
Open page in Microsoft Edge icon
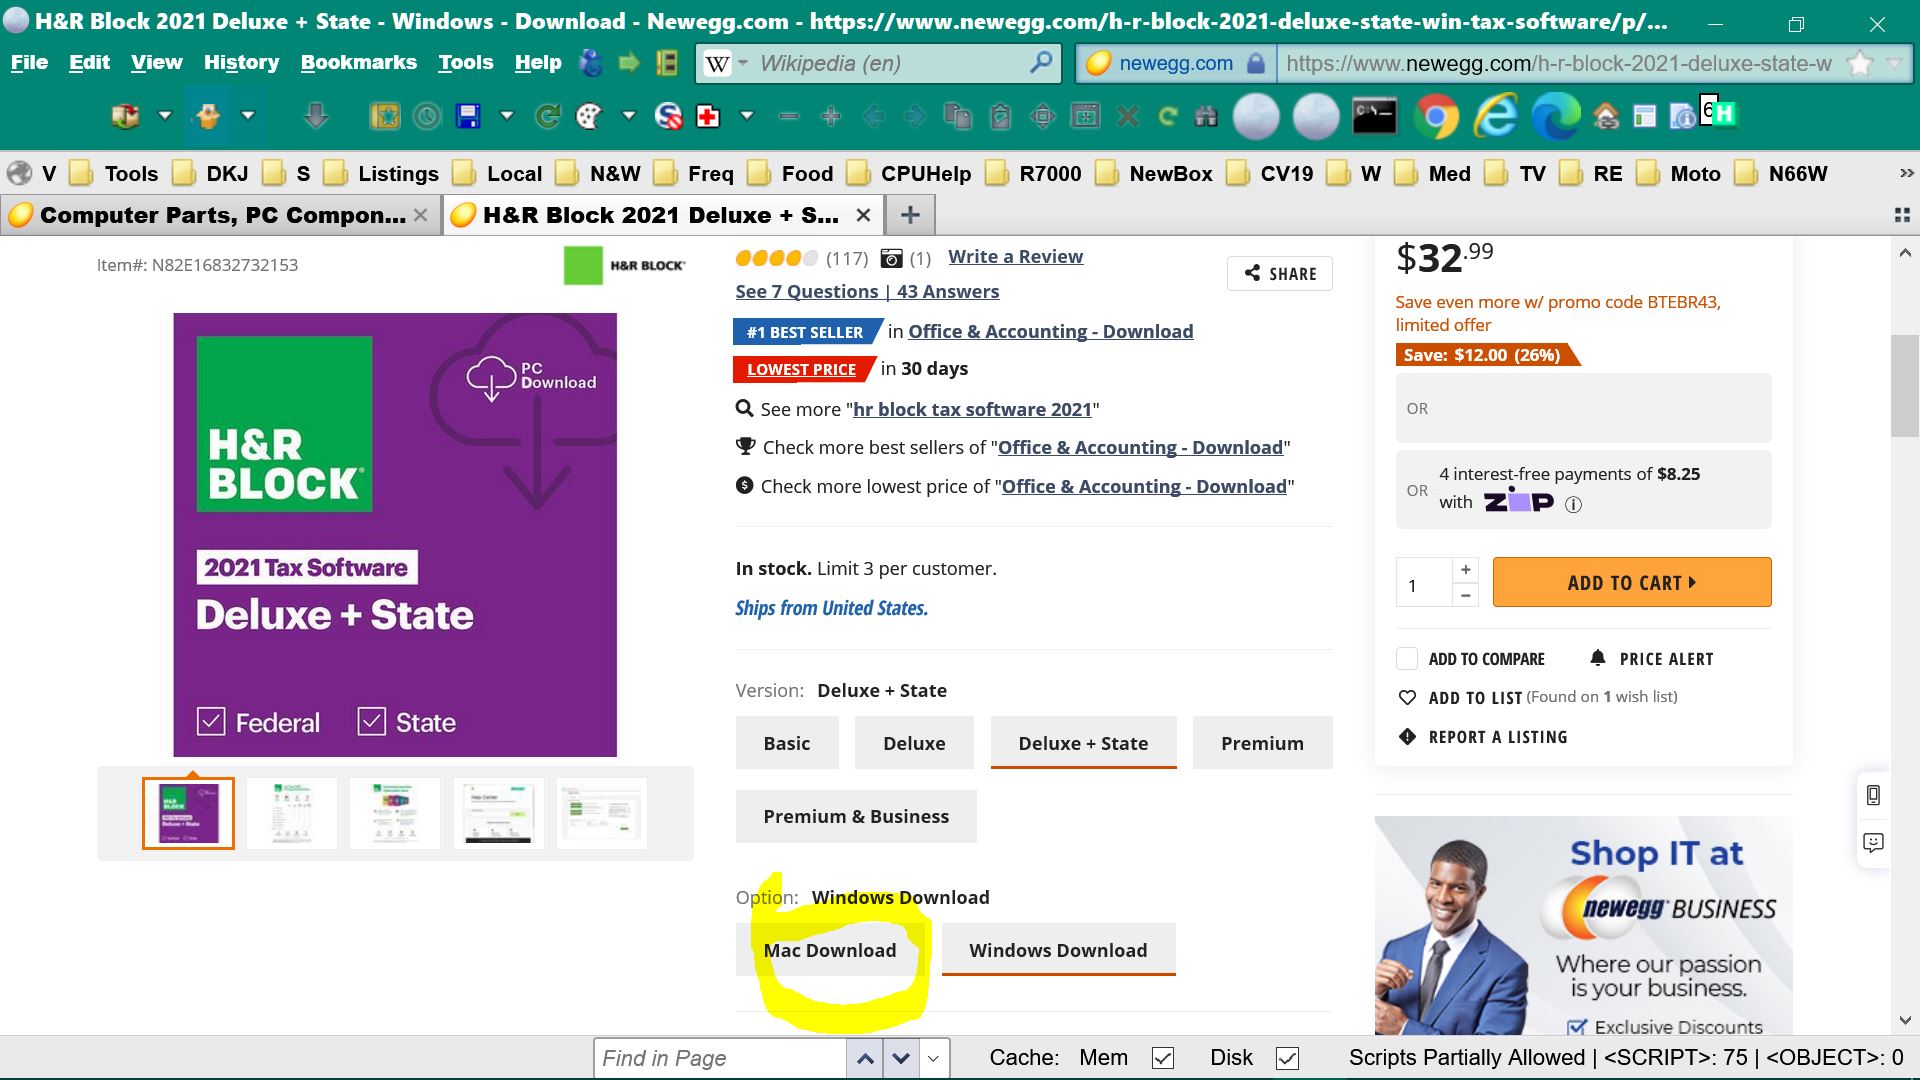pos(1556,117)
